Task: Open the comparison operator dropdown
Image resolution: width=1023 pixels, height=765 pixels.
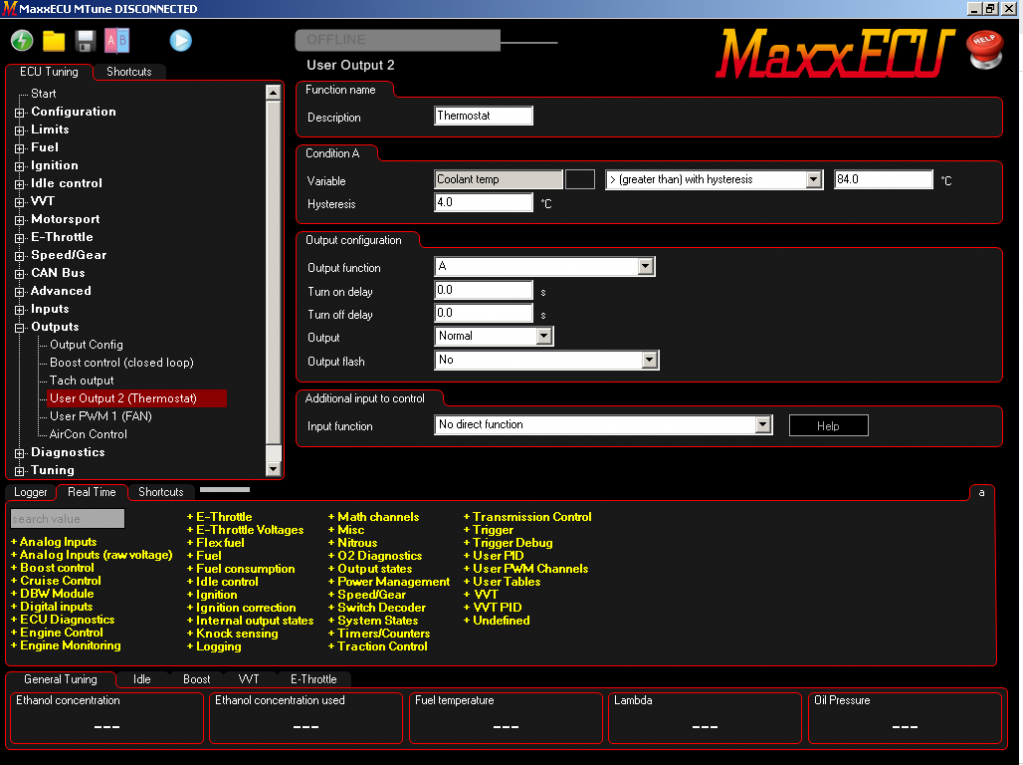Action: tap(813, 179)
